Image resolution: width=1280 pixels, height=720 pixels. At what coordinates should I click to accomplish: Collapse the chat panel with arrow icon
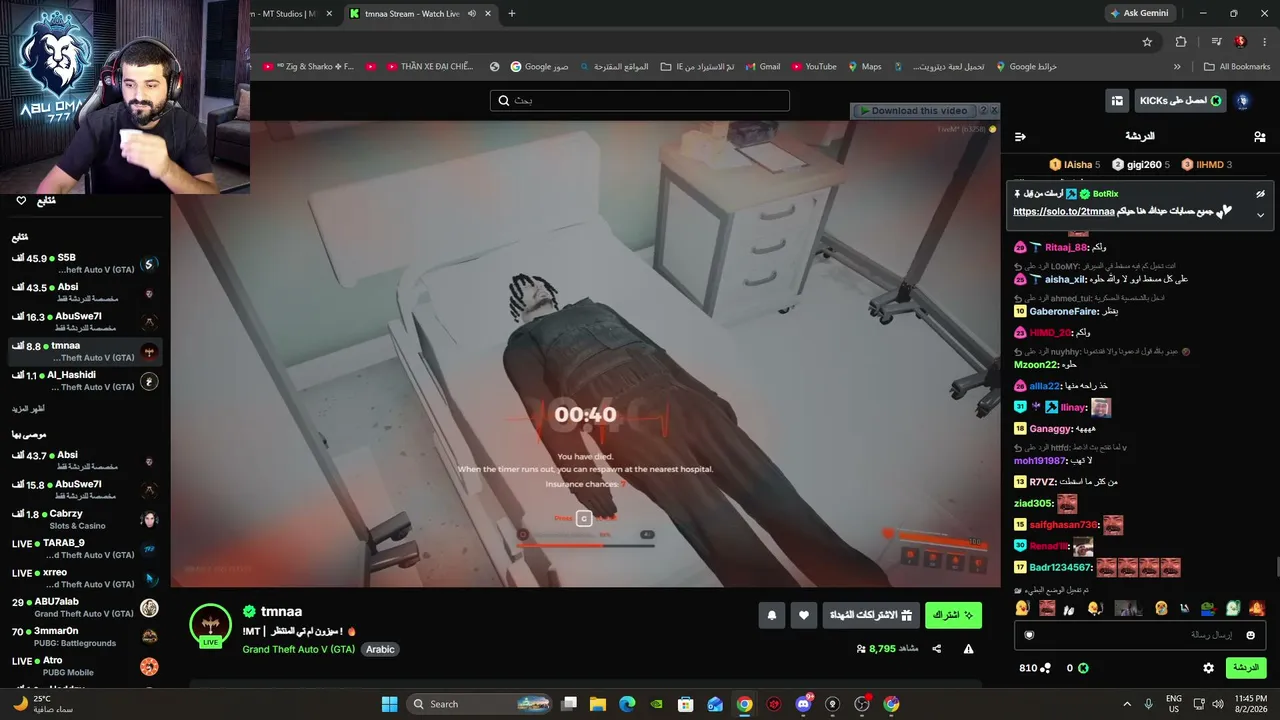coord(1020,137)
